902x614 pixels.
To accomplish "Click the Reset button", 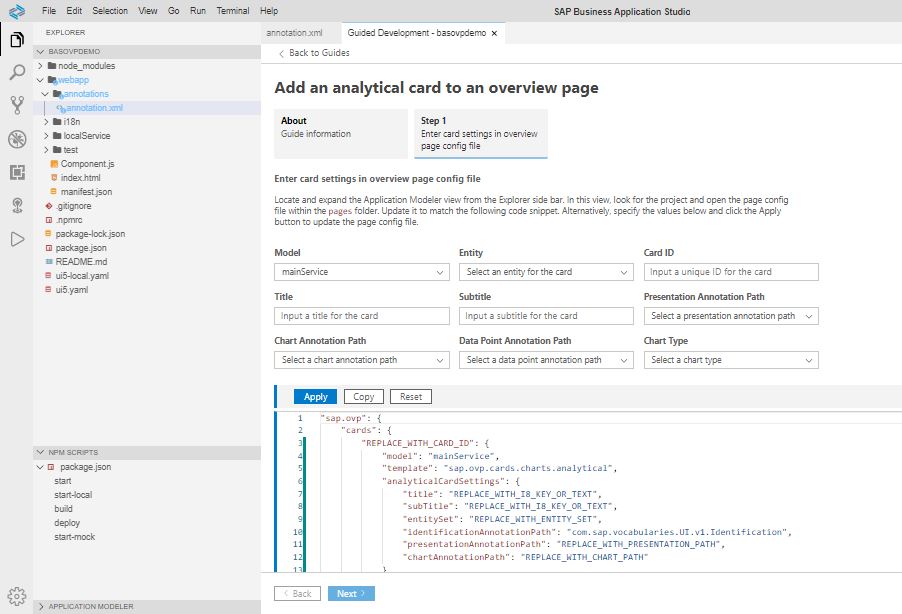I will click(411, 397).
